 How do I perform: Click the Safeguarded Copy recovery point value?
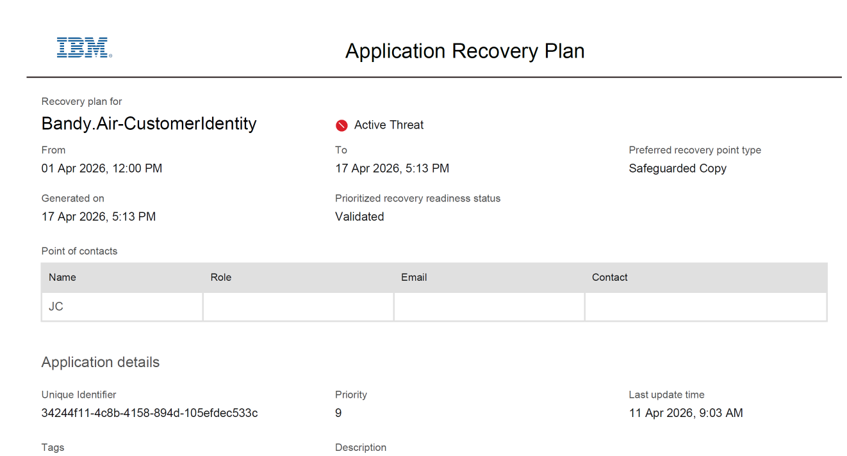pos(677,169)
